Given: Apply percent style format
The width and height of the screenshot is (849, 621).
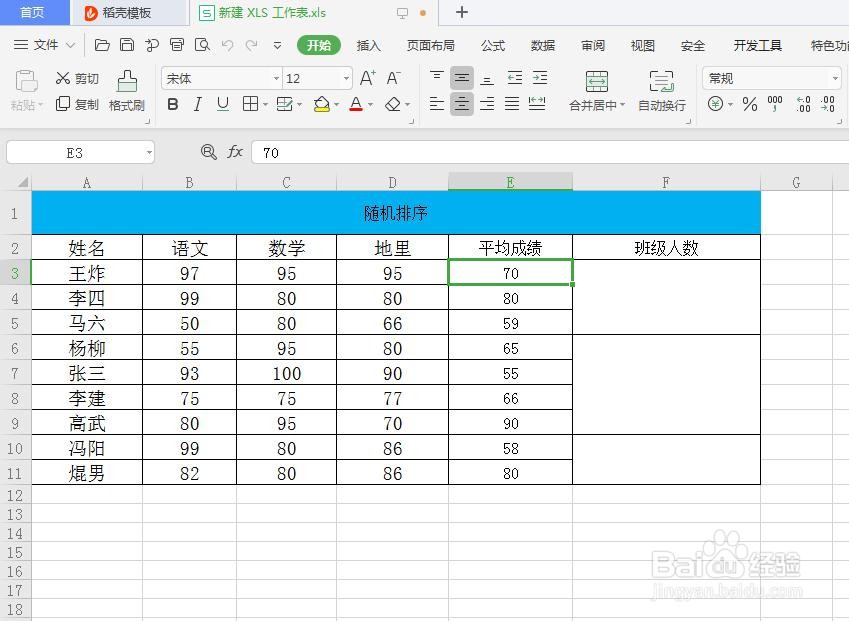Looking at the screenshot, I should [749, 104].
